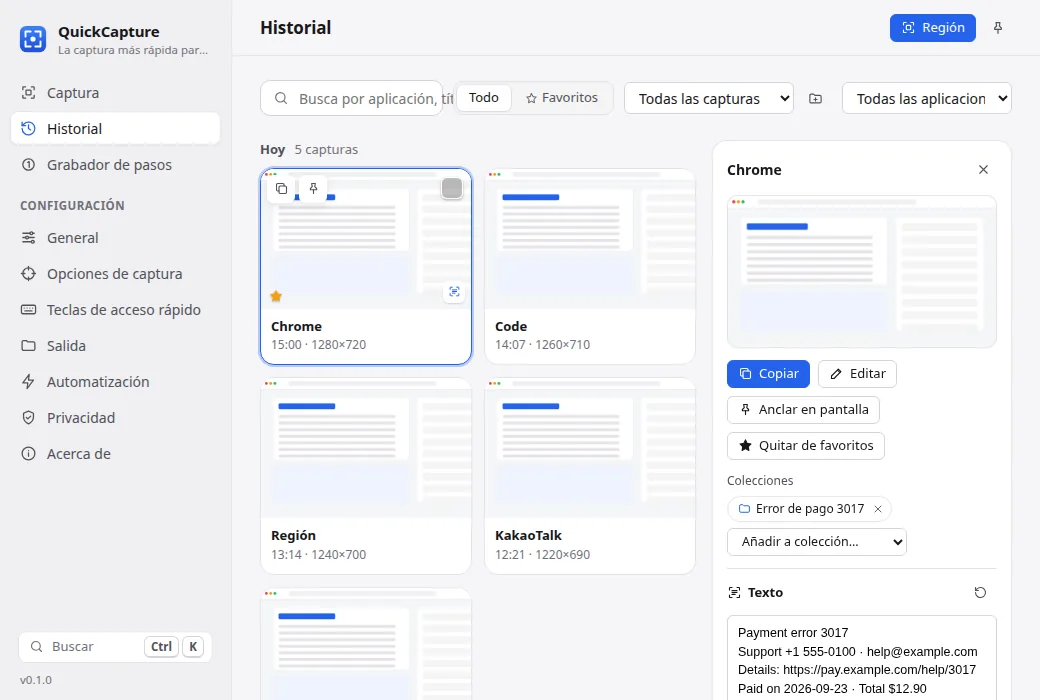The height and width of the screenshot is (700, 1040).
Task: Open Privacidad settings
Action: (115, 417)
